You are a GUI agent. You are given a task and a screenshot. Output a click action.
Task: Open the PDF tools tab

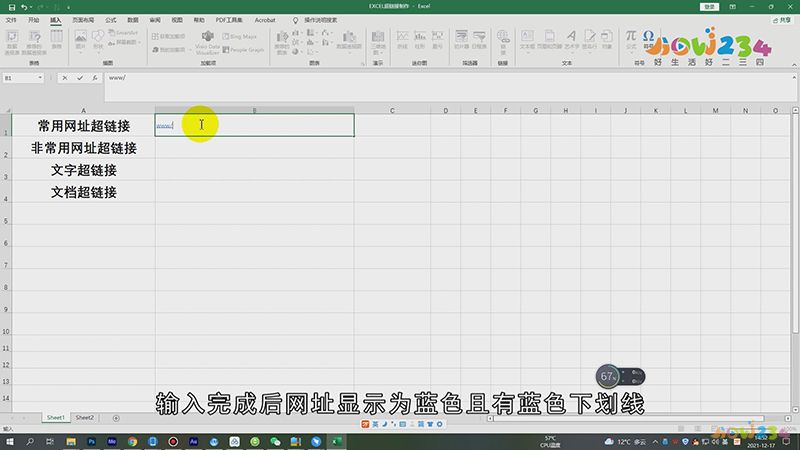tap(229, 20)
